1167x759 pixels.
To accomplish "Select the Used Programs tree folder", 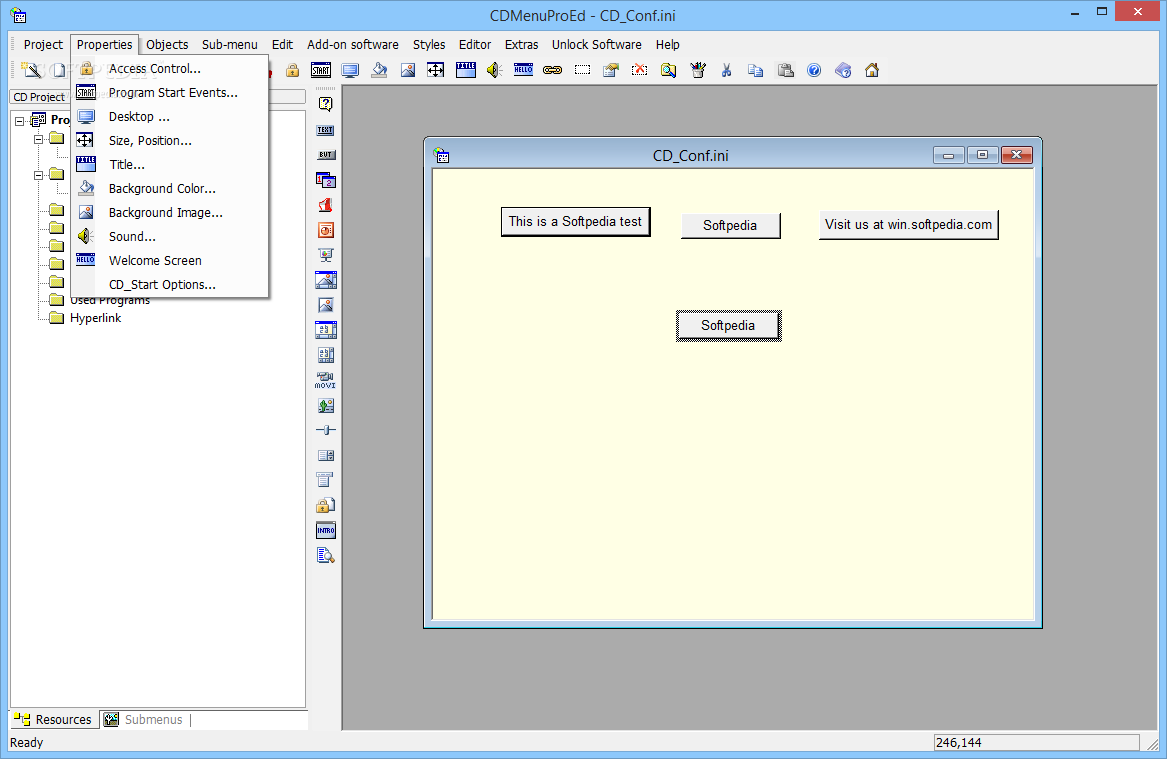I will [x=109, y=301].
